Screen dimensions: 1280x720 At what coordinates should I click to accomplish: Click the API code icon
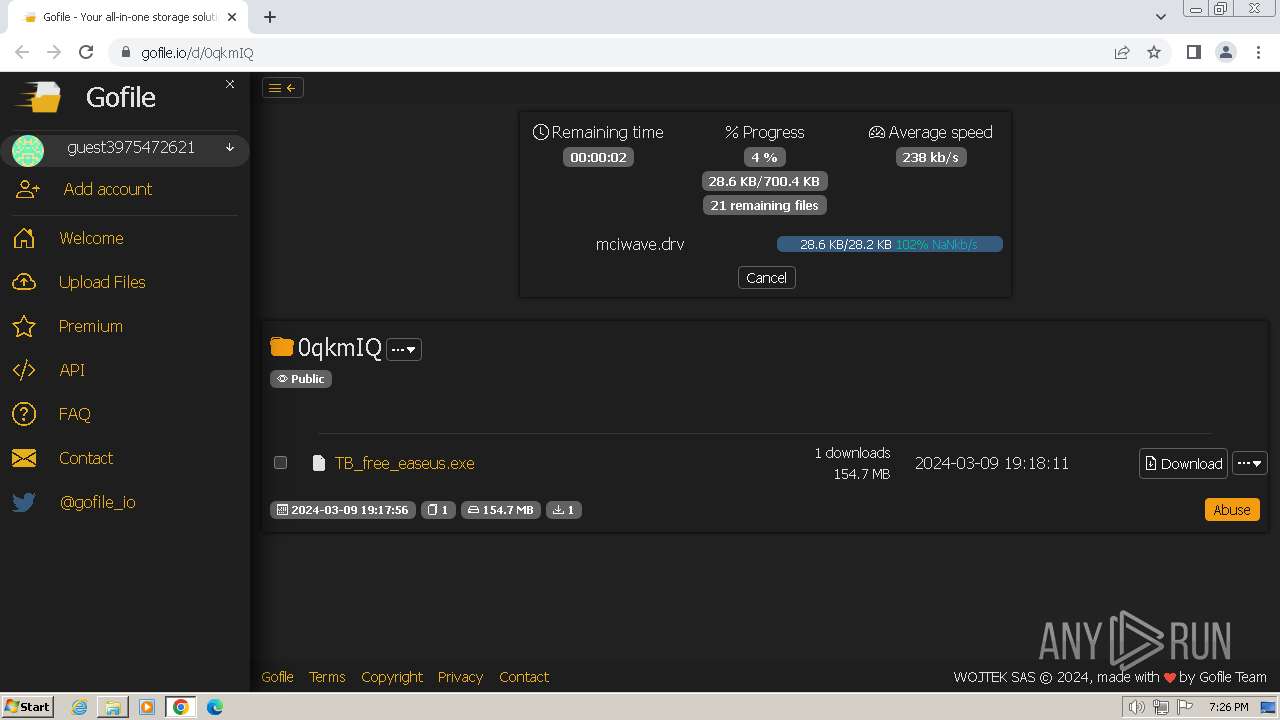(24, 370)
